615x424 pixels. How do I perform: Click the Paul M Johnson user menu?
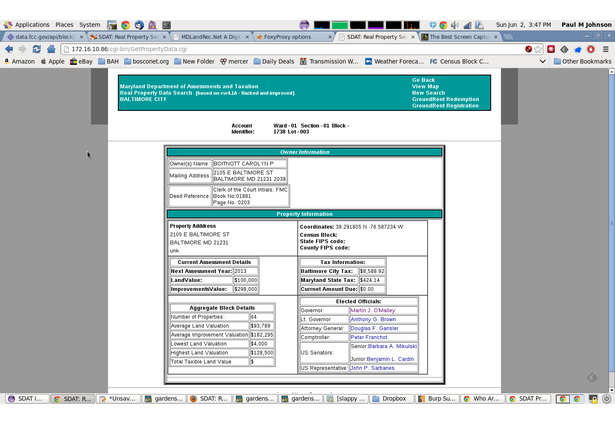(586, 25)
